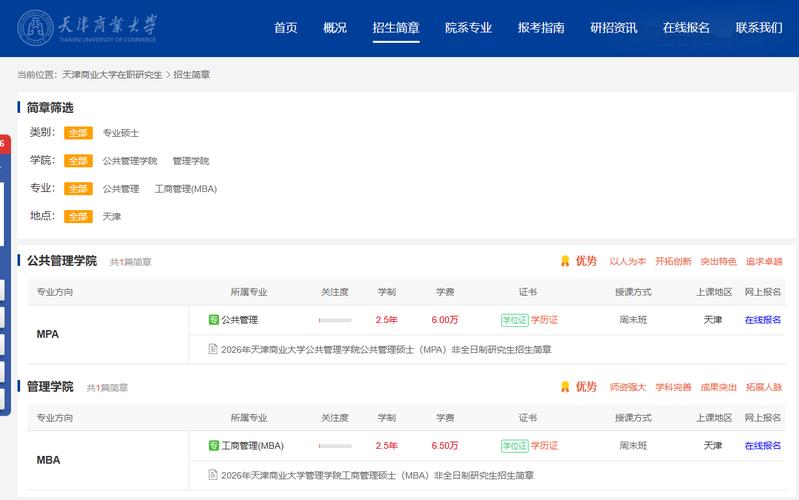Filter 学院 by 管理学院

[x=191, y=161]
